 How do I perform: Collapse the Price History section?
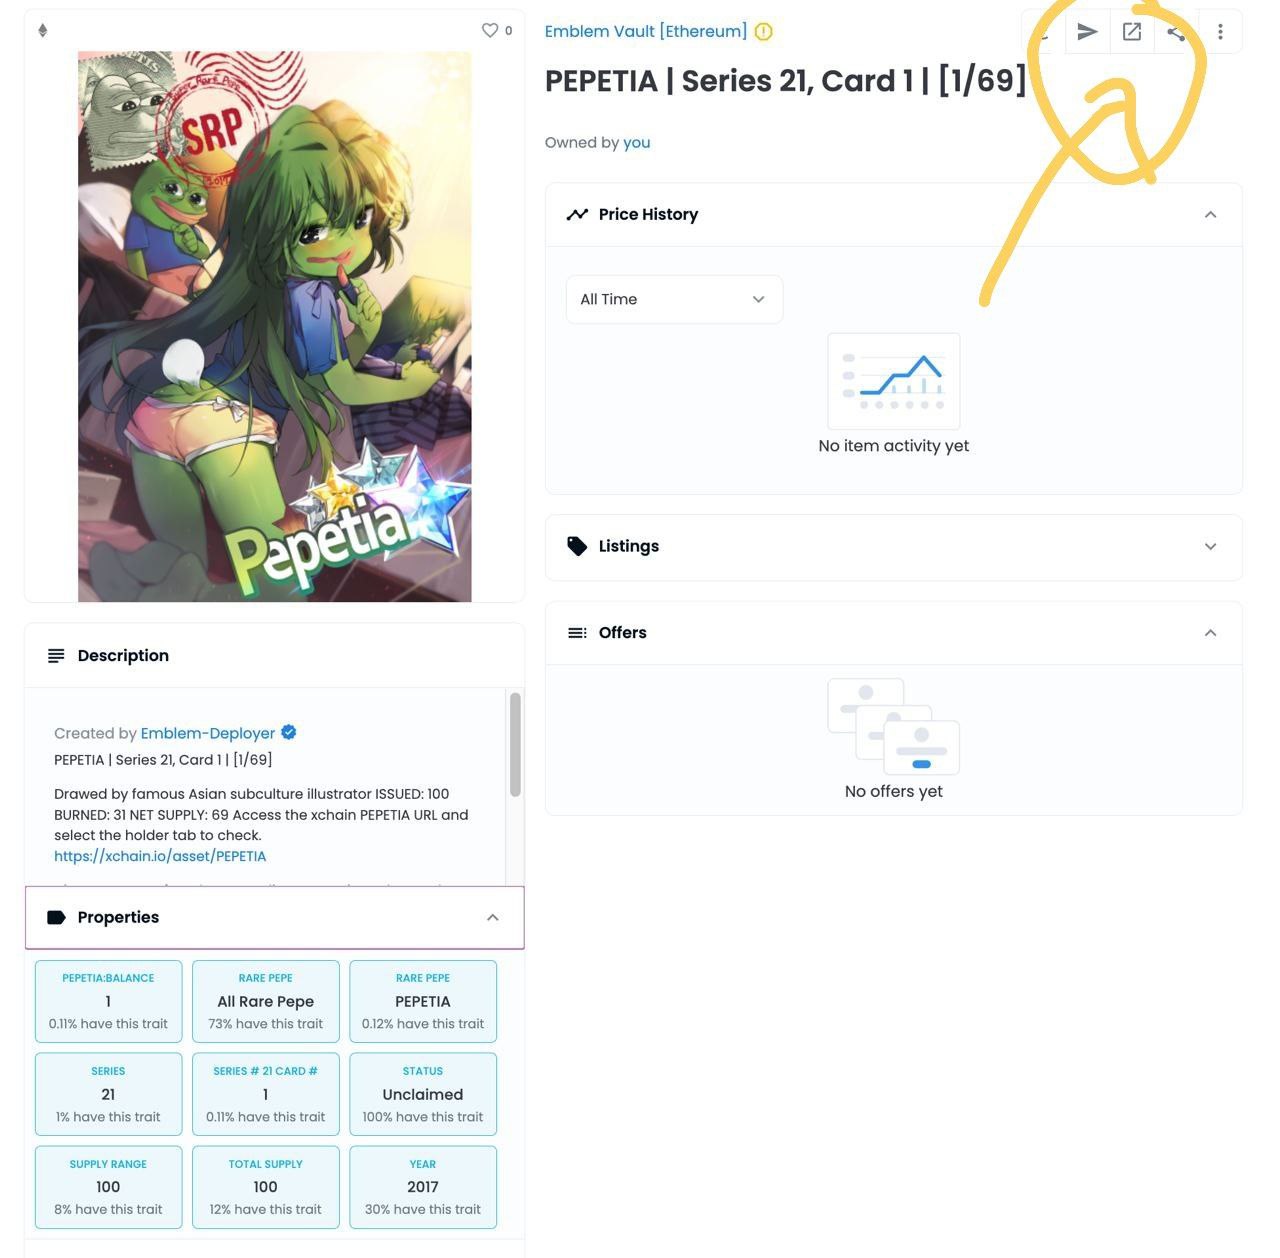(x=1210, y=214)
